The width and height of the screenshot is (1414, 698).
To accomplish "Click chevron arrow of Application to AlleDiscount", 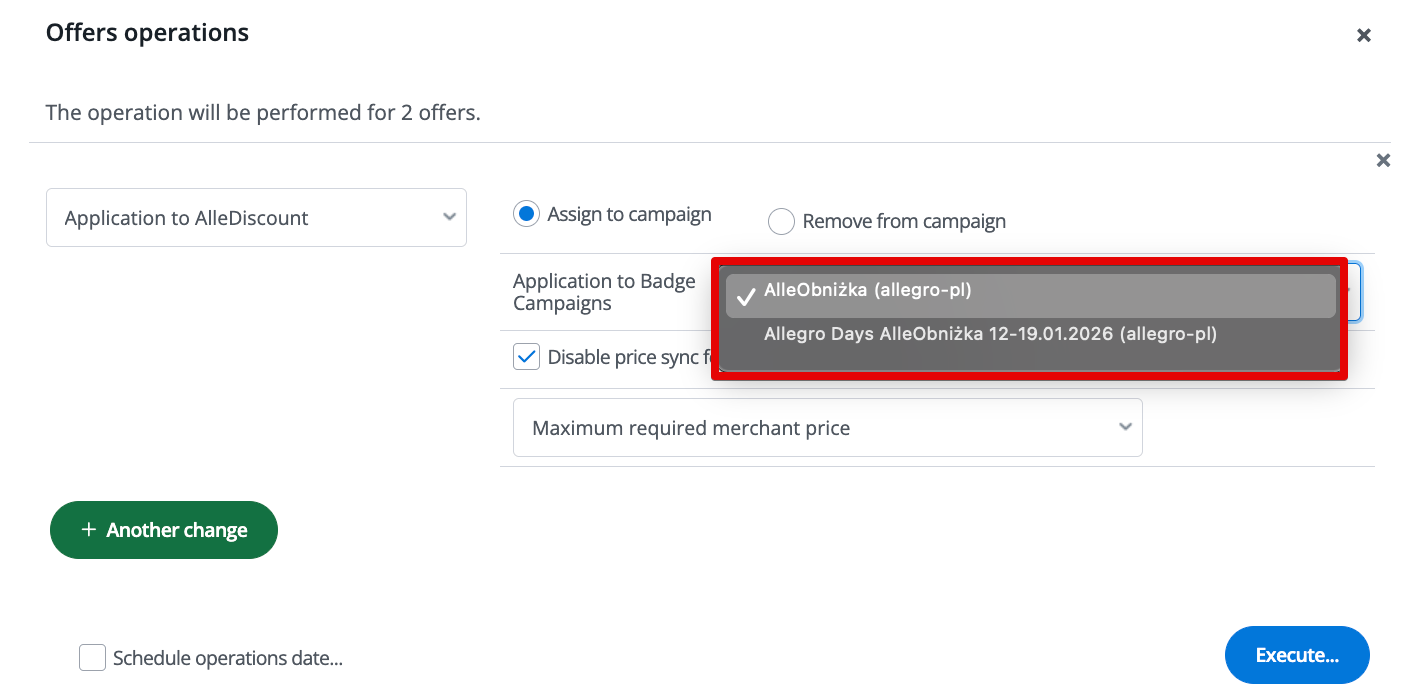I will click(449, 217).
